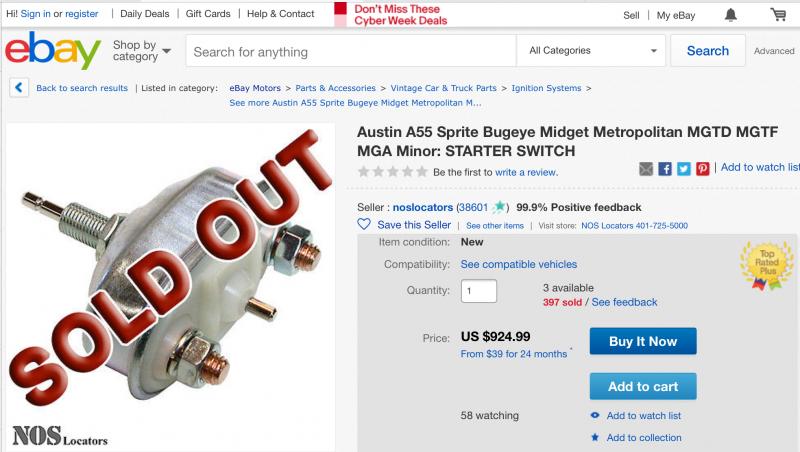Viewport: 800px width, 452px height.
Task: Open the See compatible vehicles link
Action: click(518, 264)
